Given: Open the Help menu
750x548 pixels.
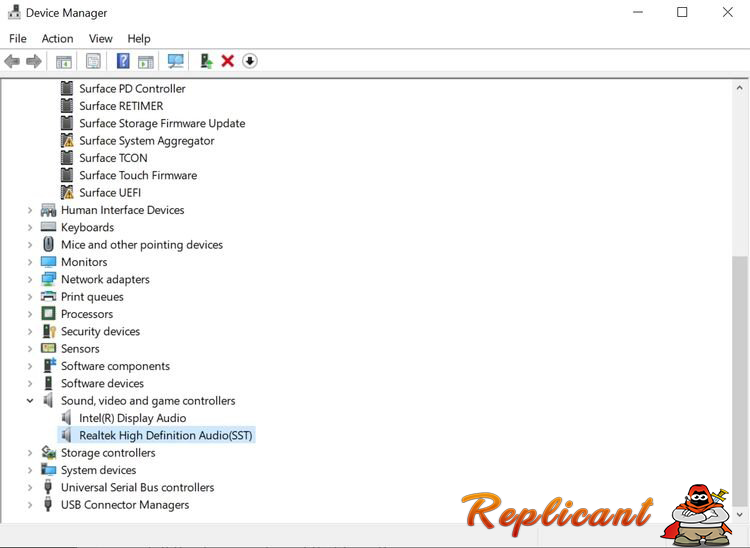Looking at the screenshot, I should (x=139, y=38).
